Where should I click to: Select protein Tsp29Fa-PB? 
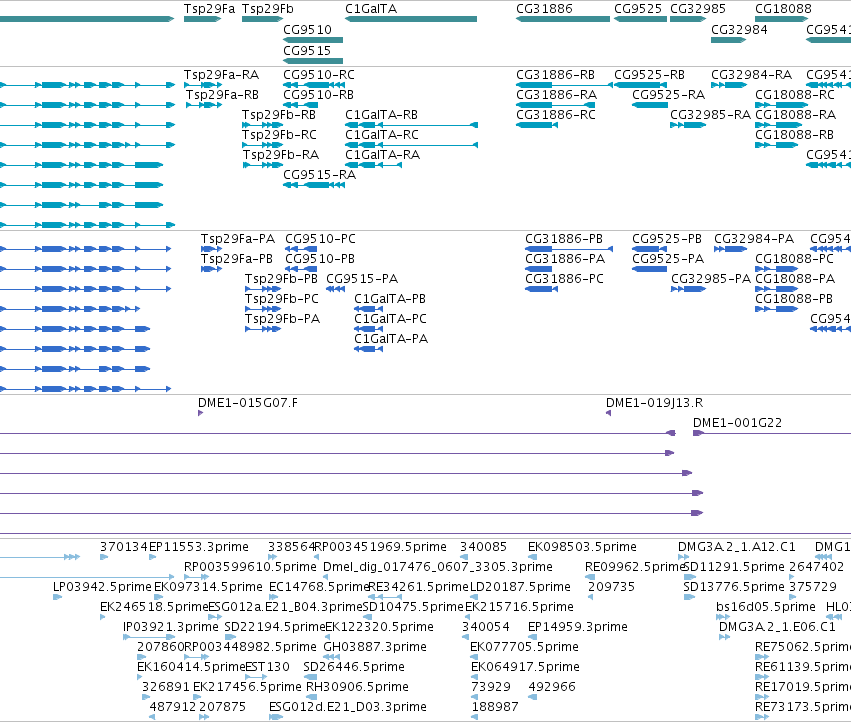(237, 259)
